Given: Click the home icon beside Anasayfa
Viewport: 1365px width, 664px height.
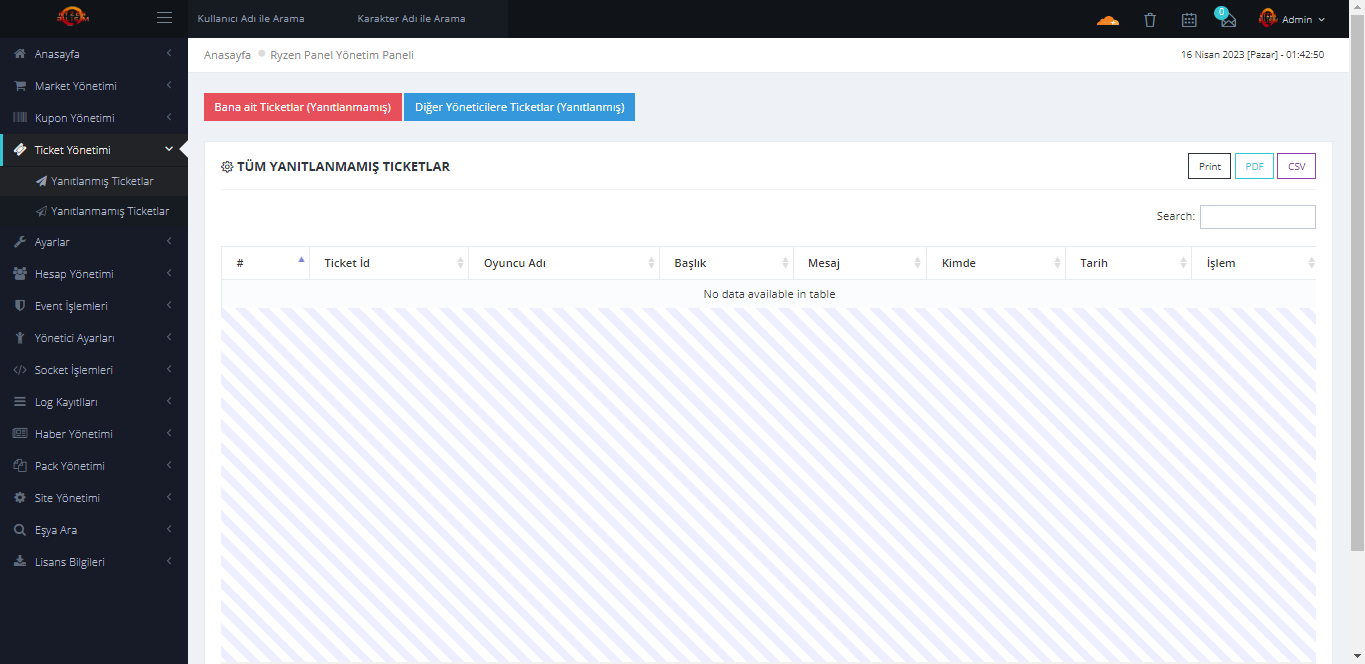Looking at the screenshot, I should click(x=20, y=53).
